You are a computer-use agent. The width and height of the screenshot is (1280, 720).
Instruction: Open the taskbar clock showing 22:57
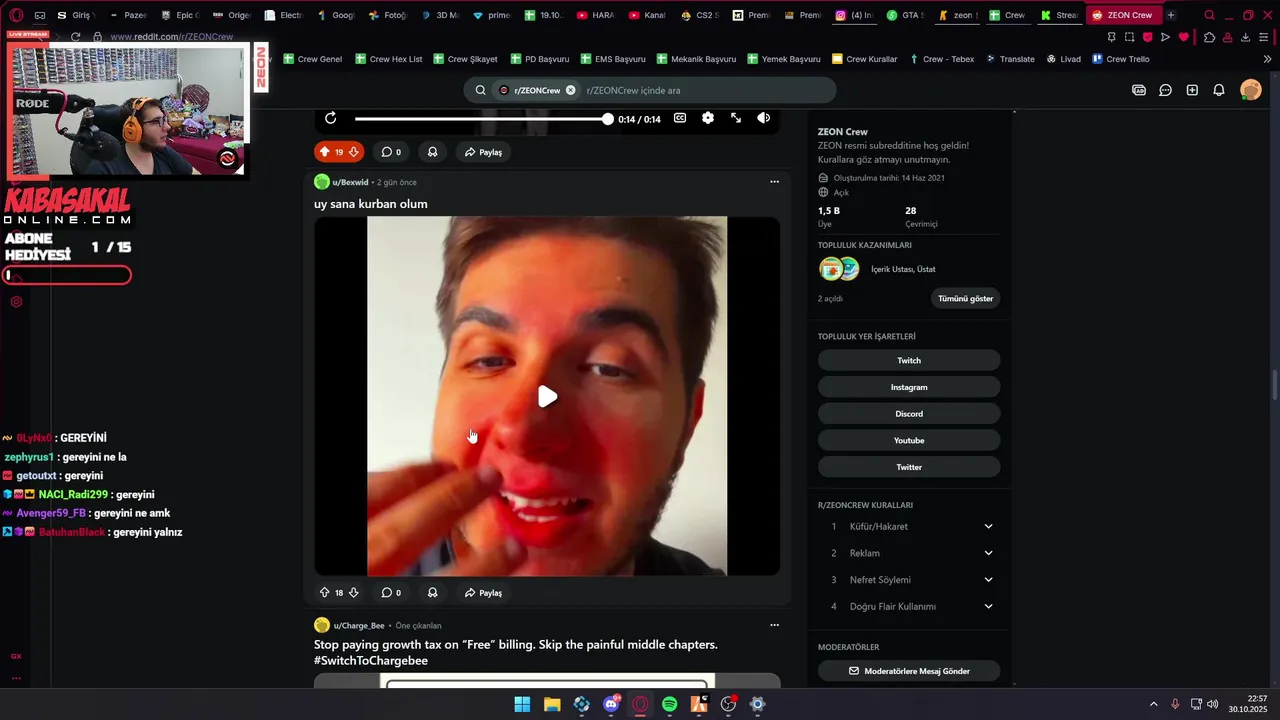click(x=1250, y=704)
